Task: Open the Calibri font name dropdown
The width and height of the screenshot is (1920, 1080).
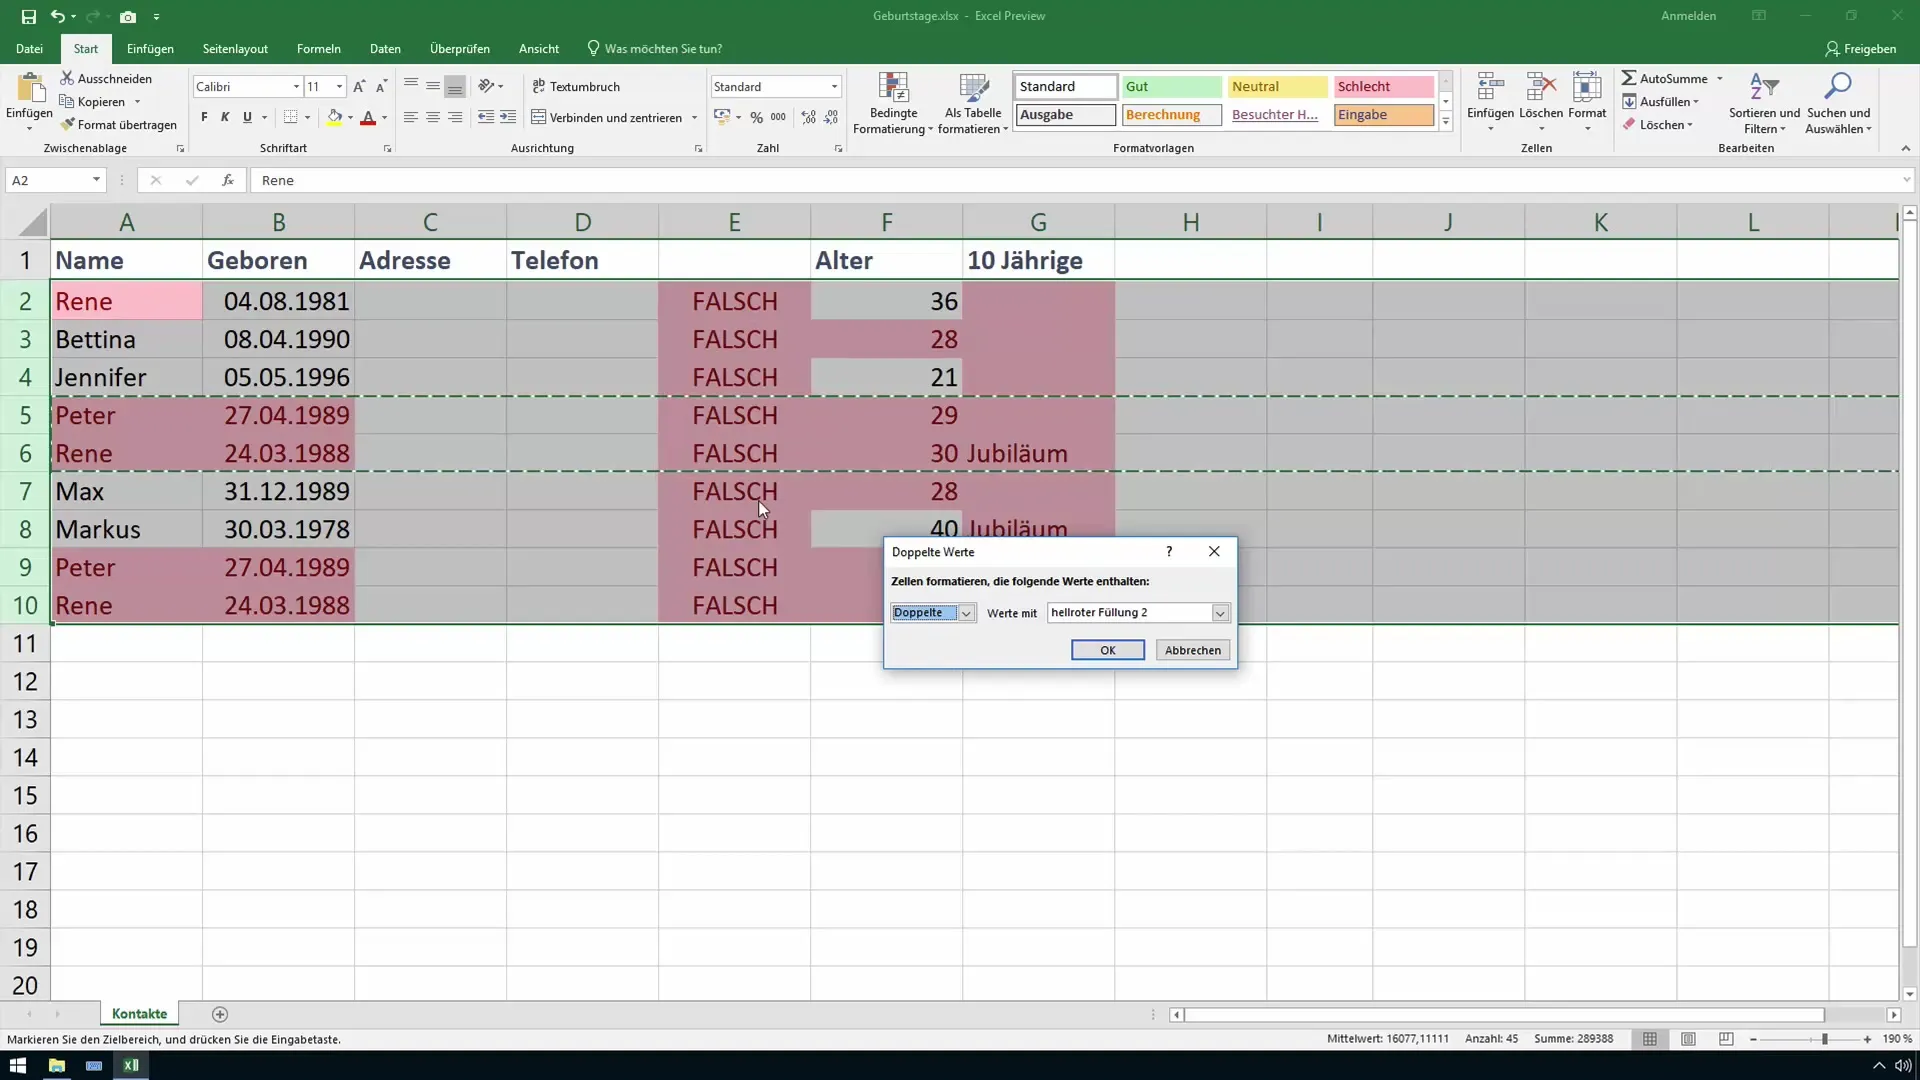Action: (x=296, y=87)
